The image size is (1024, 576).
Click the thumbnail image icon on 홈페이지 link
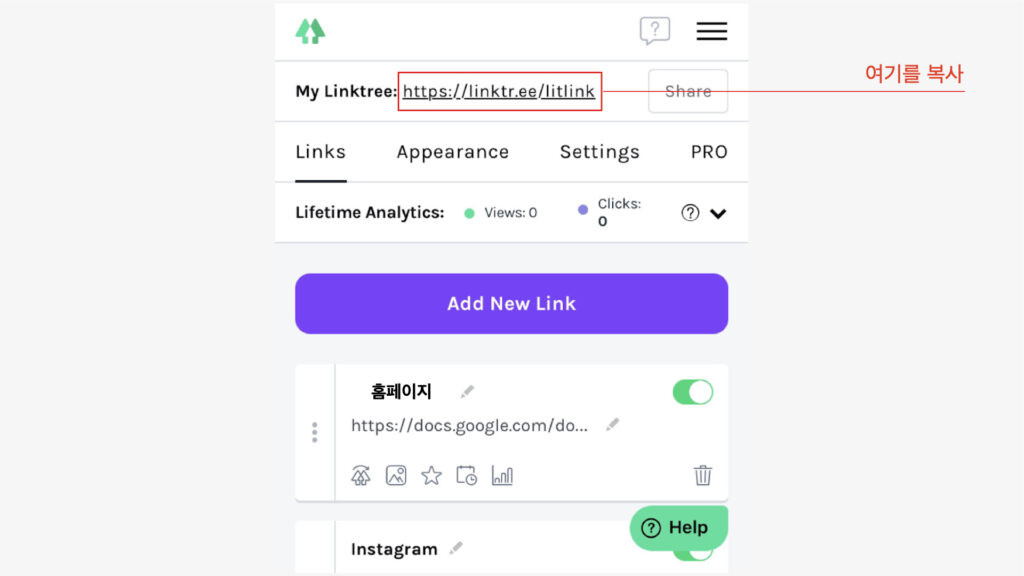(x=396, y=475)
